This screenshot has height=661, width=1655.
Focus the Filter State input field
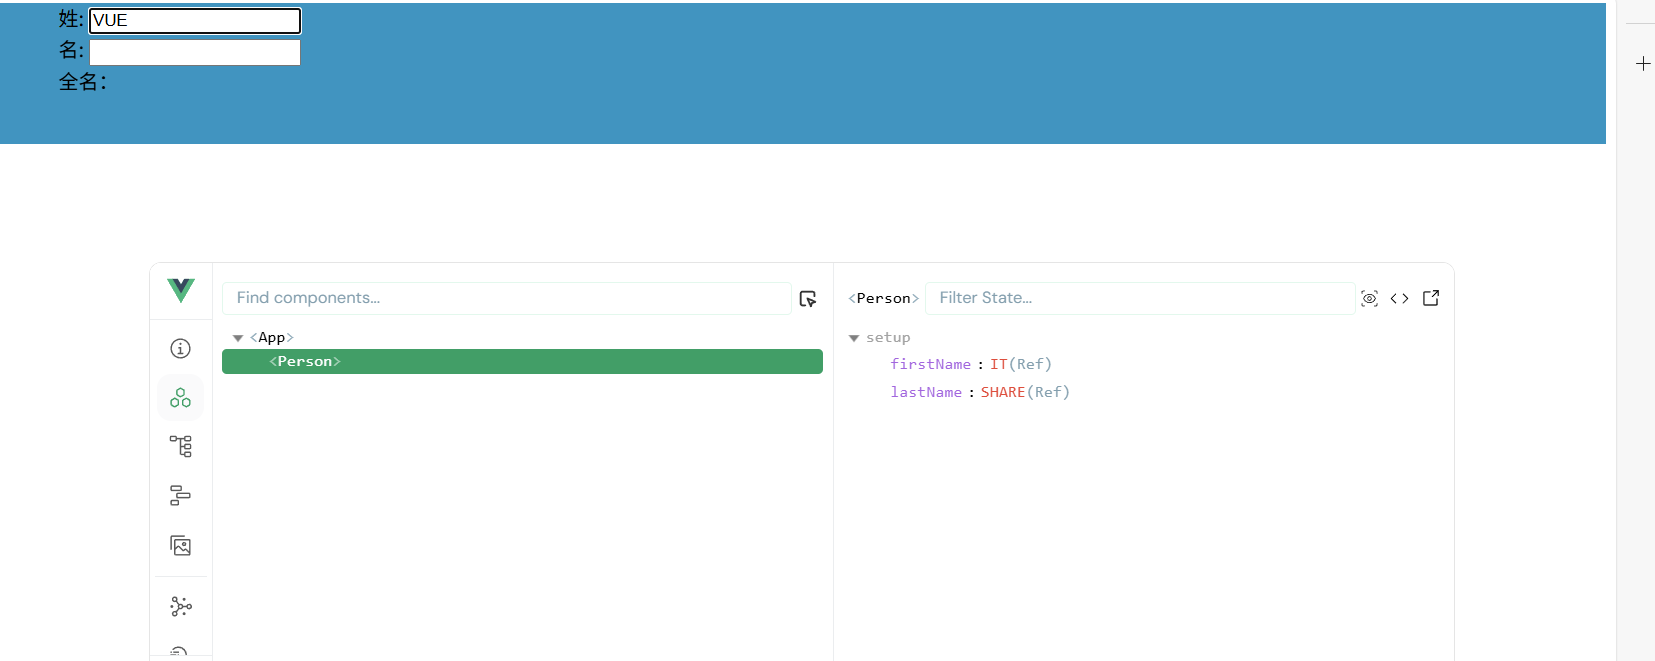tap(1140, 298)
